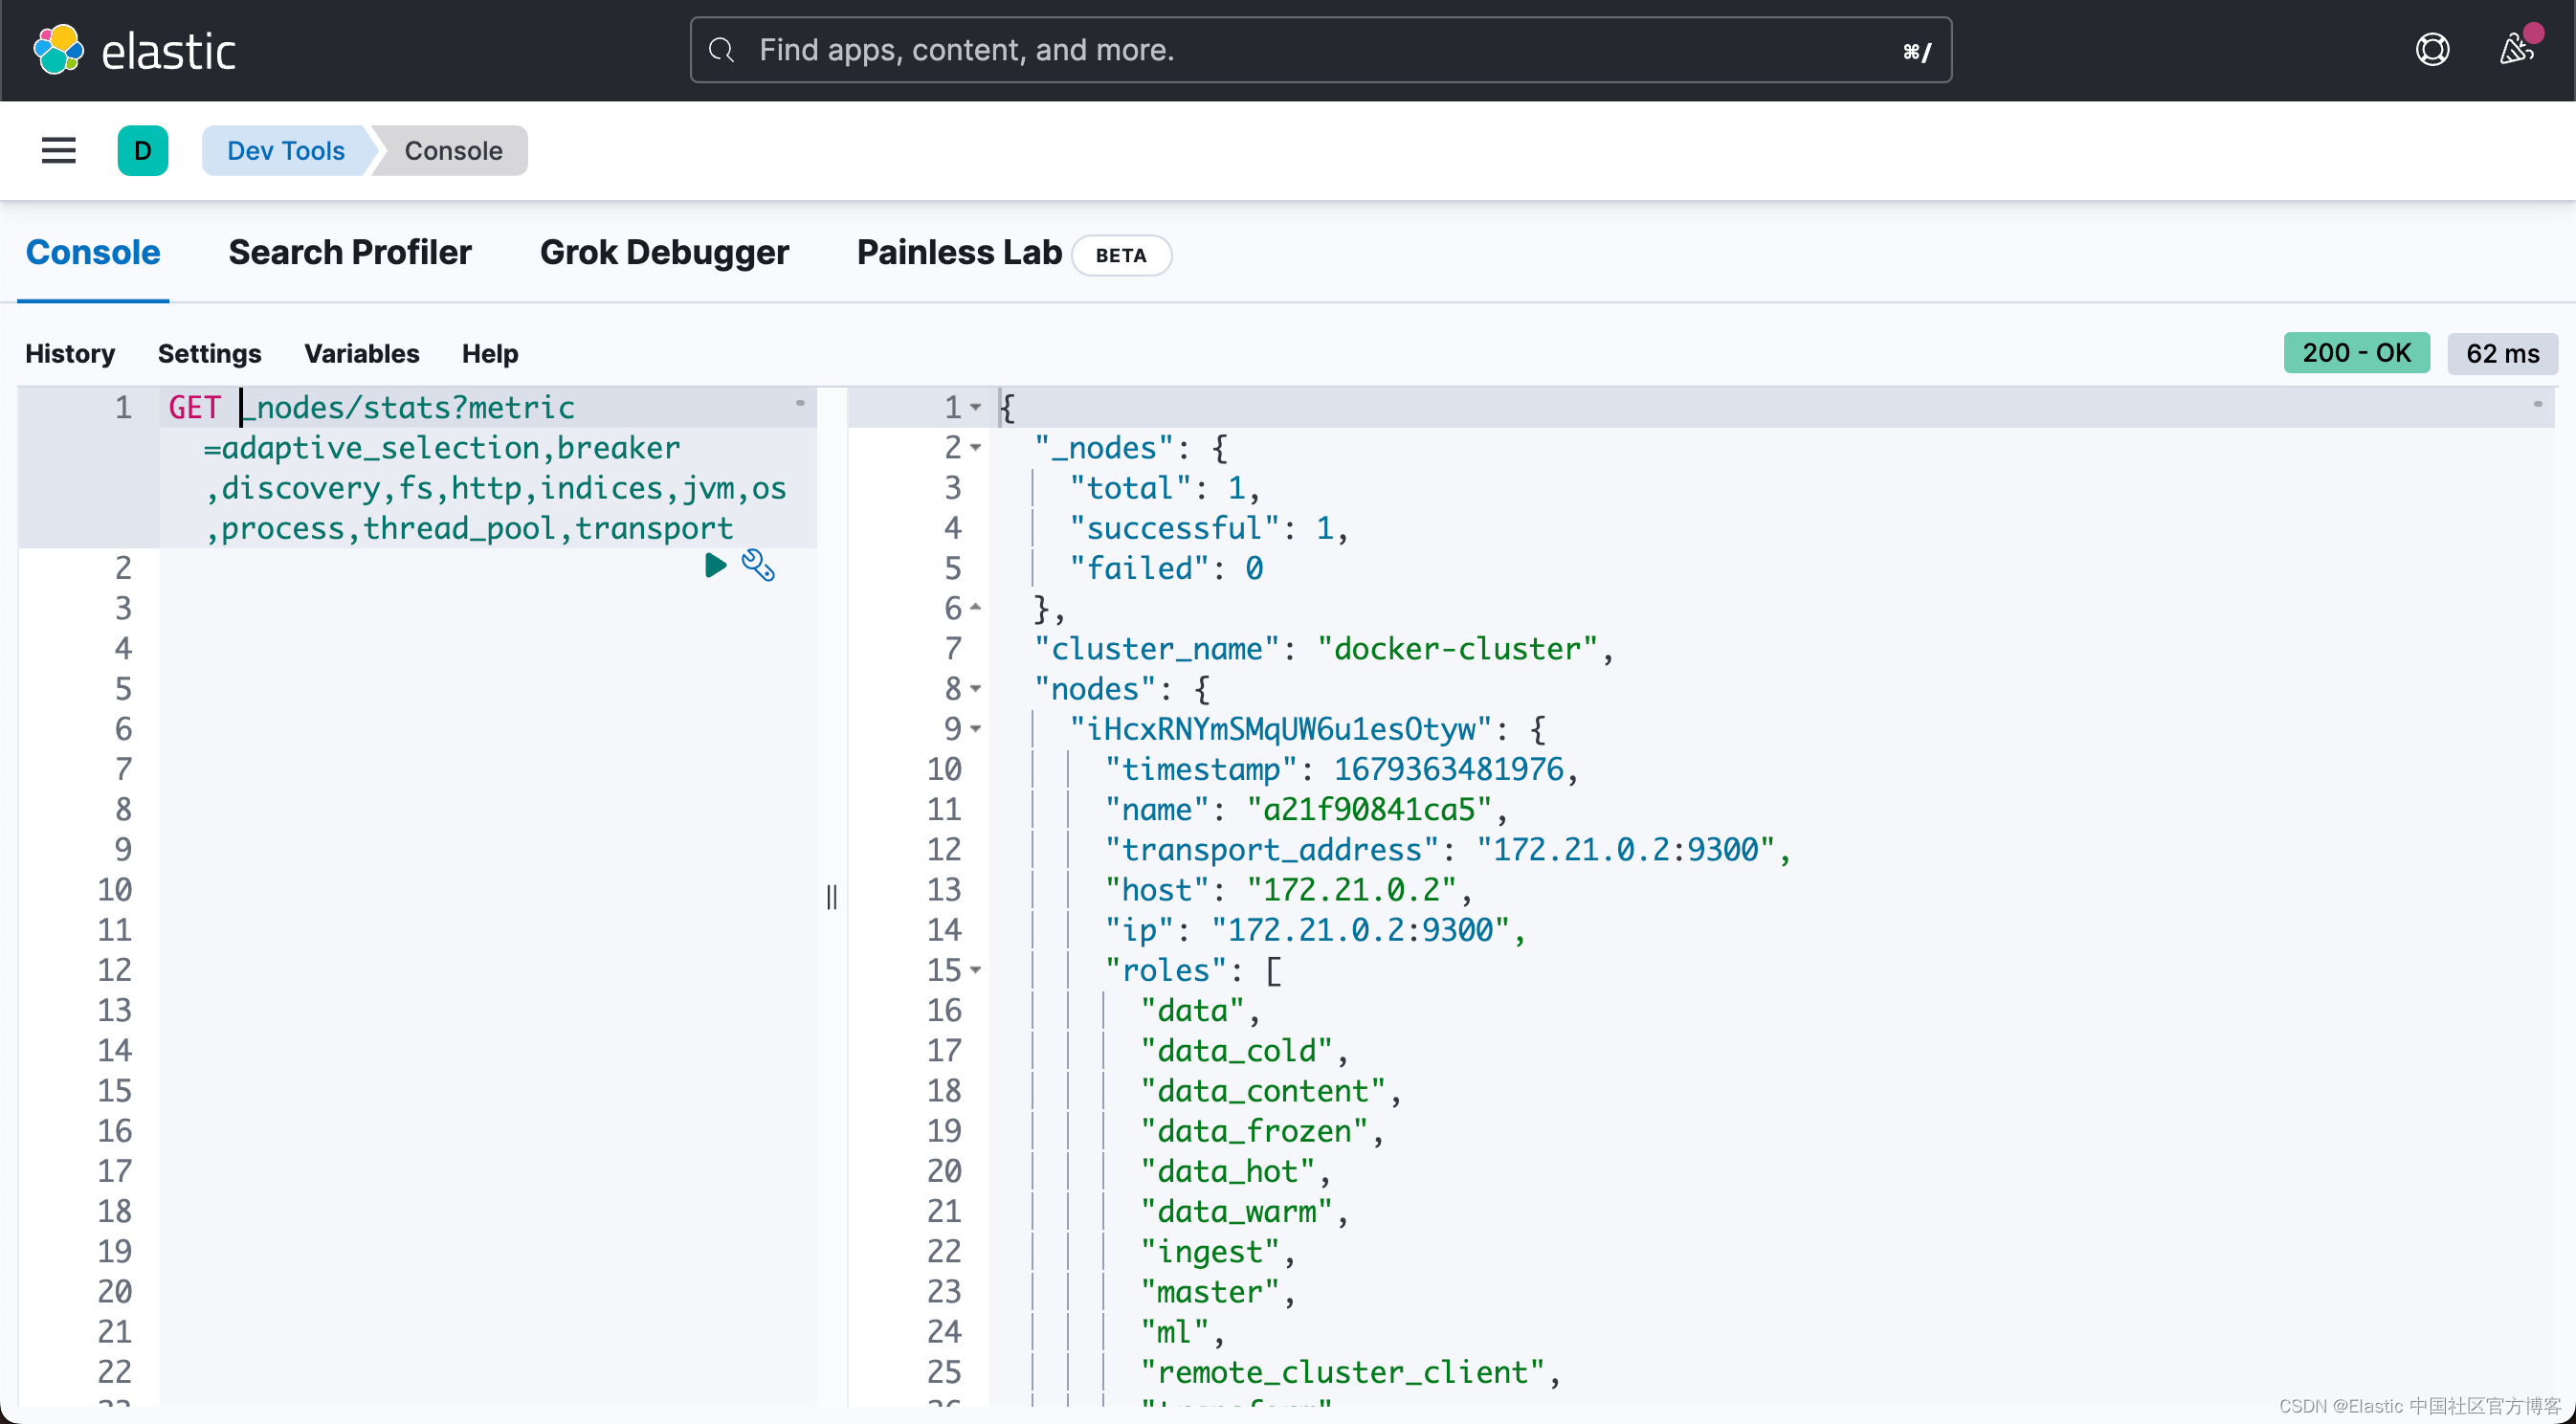Image resolution: width=2576 pixels, height=1424 pixels.
Task: Click the timestamp value 1679363481976
Action: click(1448, 769)
